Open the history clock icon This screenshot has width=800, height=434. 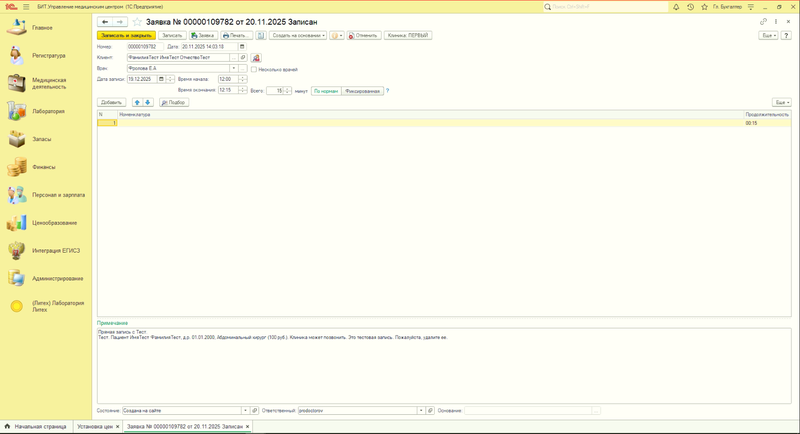[690, 7]
